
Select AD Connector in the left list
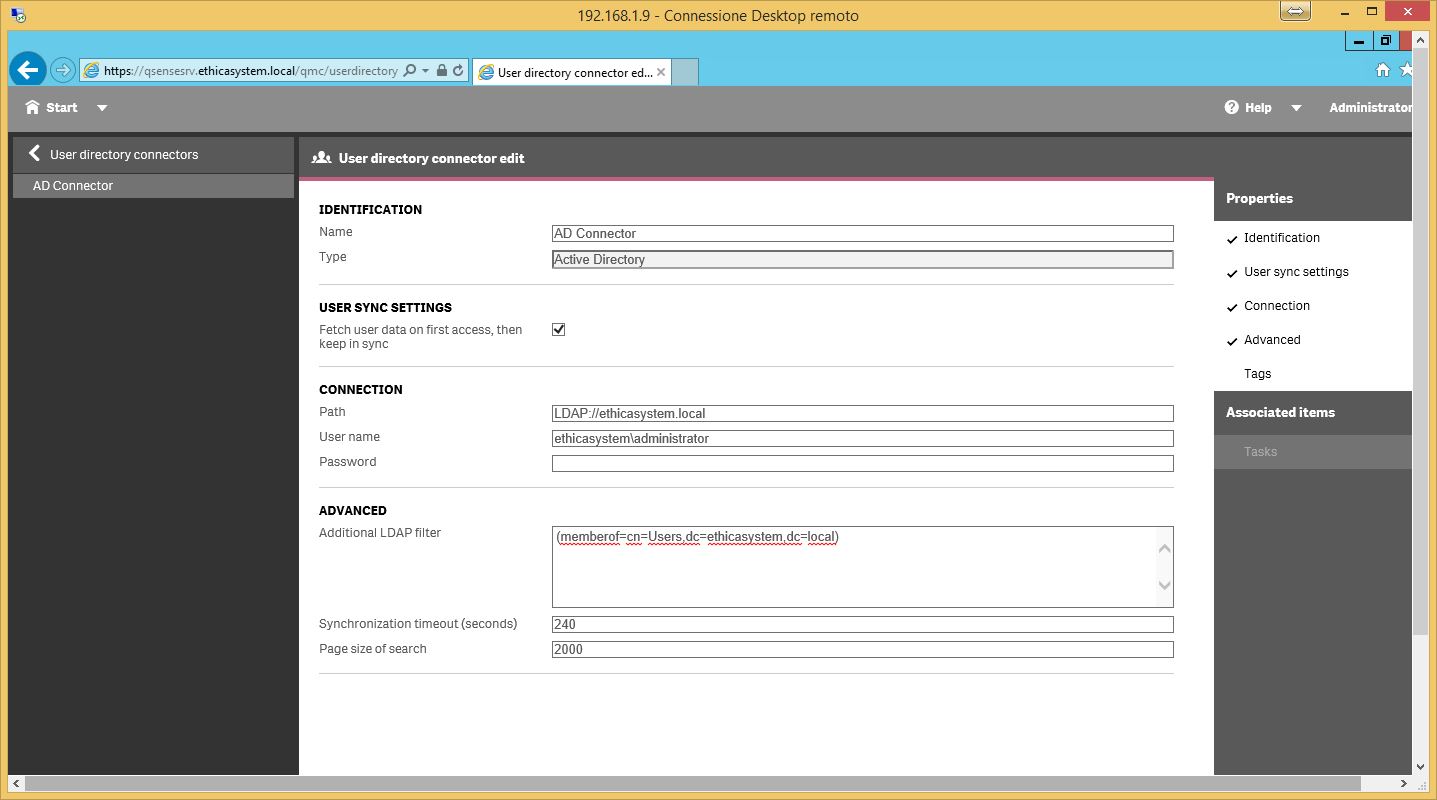[x=153, y=186]
